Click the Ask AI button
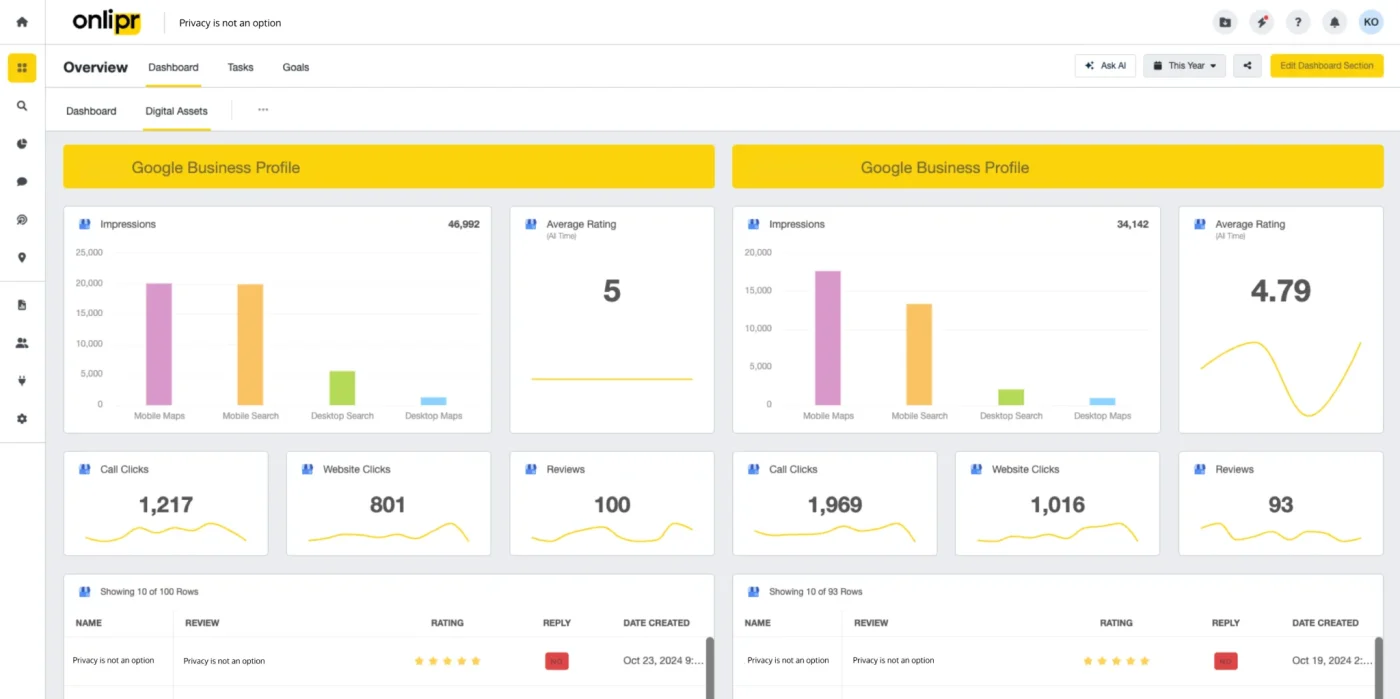Screen dimensions: 1400x699 [1105, 66]
